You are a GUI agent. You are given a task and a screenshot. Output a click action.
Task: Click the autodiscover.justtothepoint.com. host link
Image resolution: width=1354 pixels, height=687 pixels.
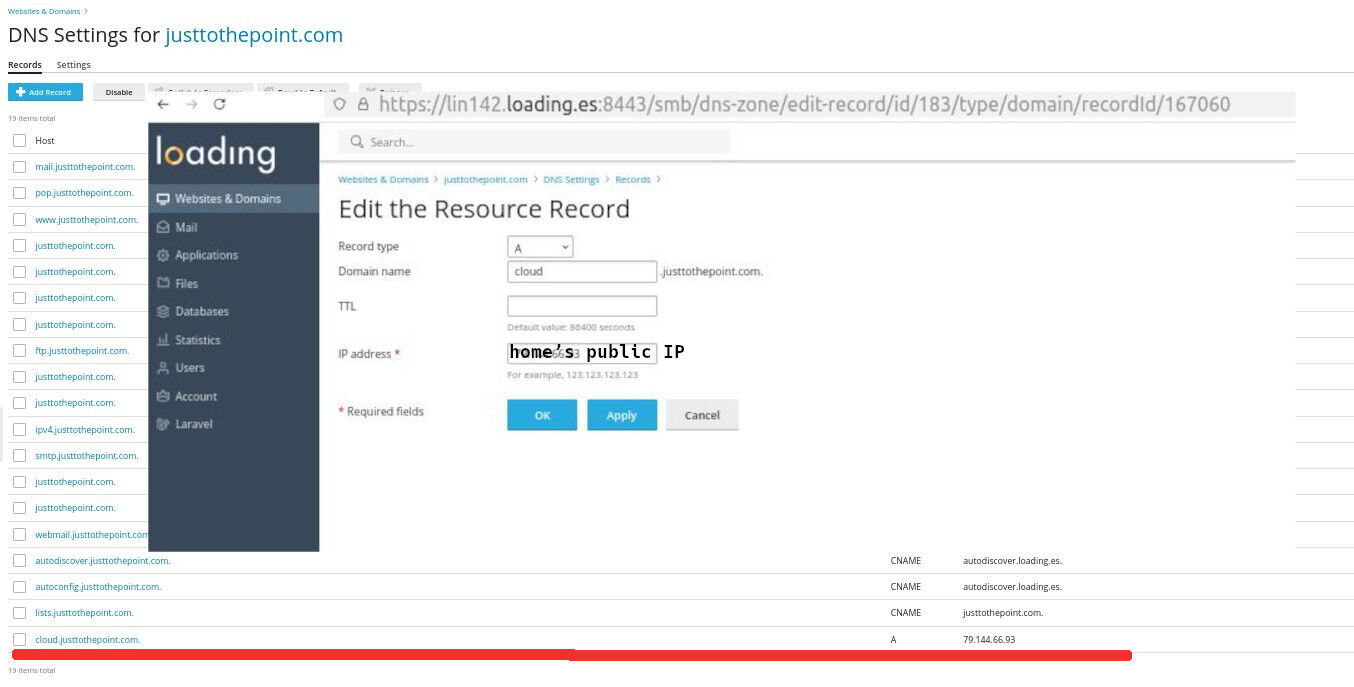click(102, 561)
